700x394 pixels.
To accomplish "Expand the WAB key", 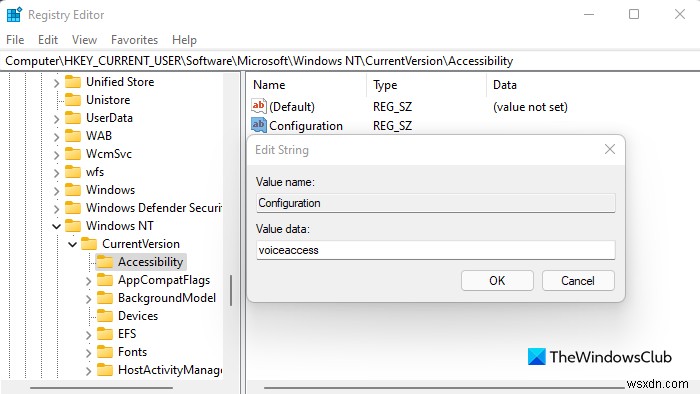I will (x=56, y=137).
